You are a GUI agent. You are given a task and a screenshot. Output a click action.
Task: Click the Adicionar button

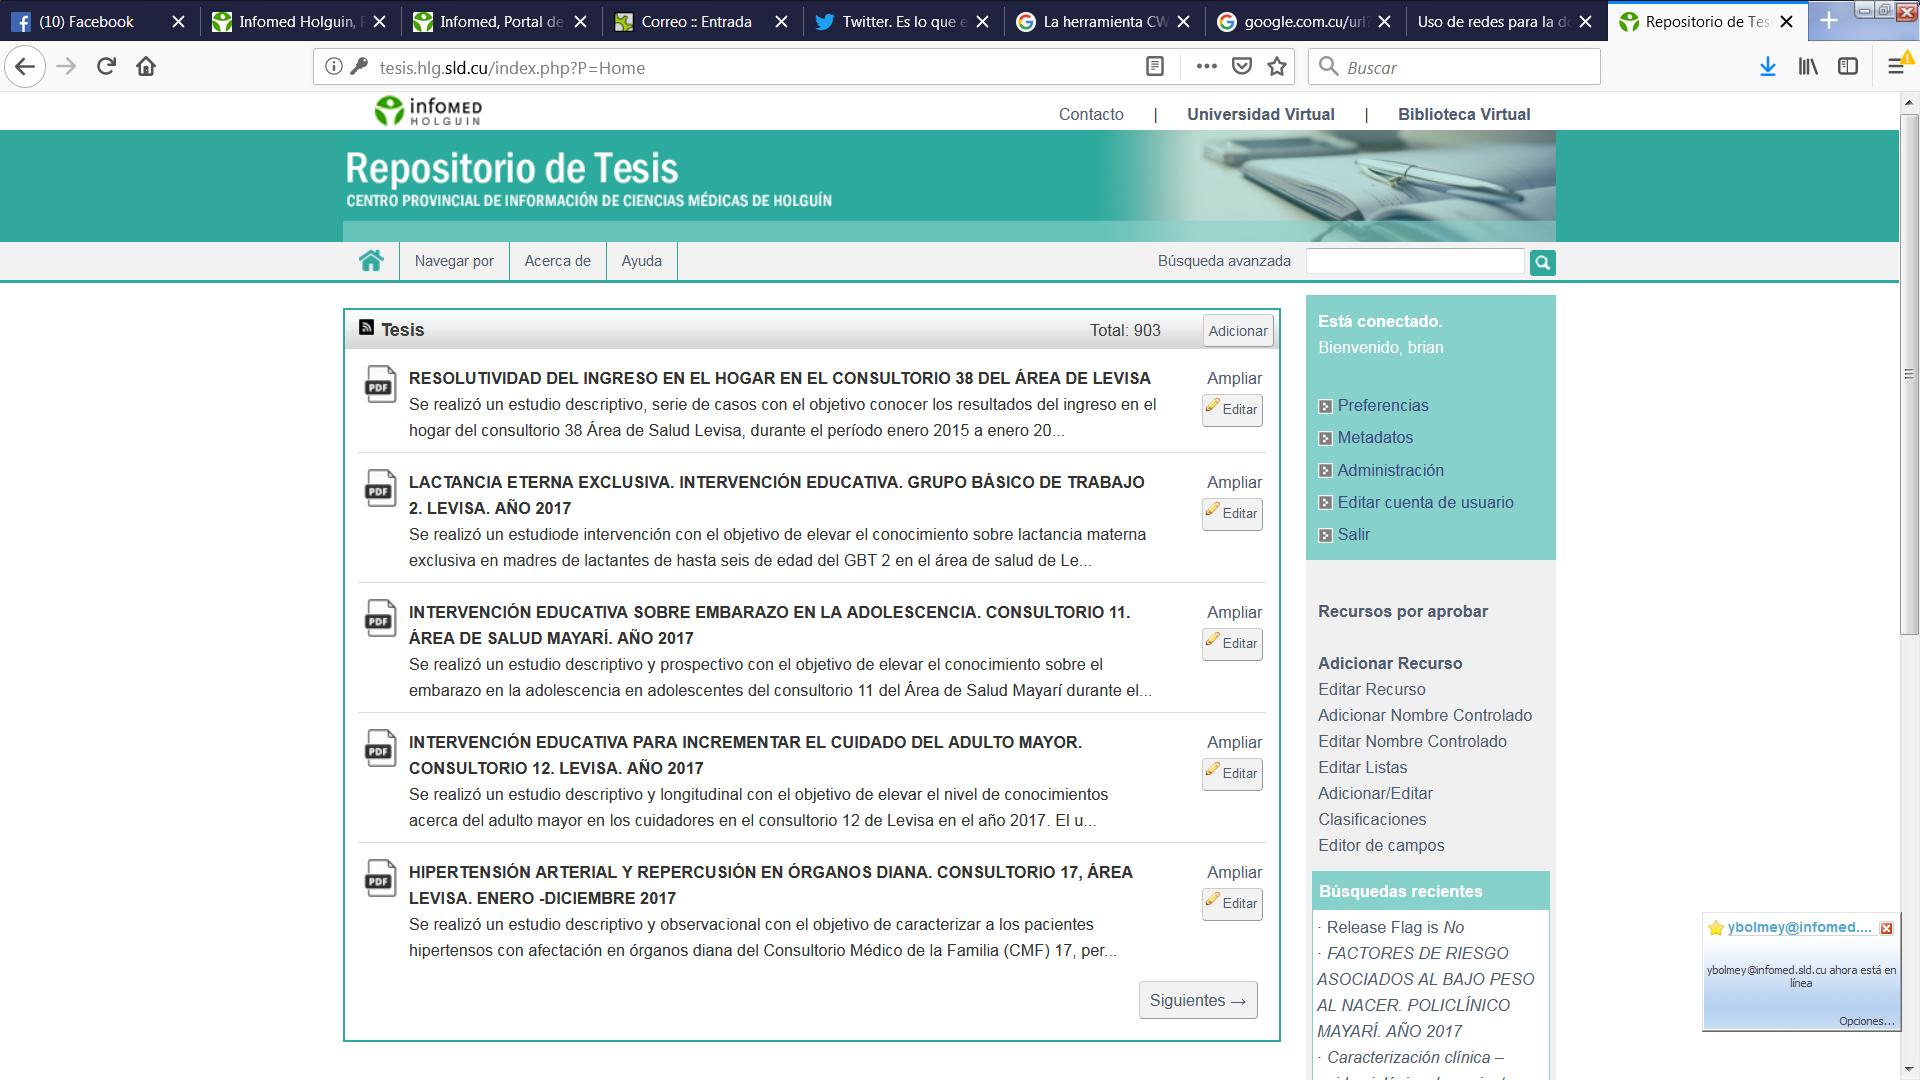click(1237, 331)
